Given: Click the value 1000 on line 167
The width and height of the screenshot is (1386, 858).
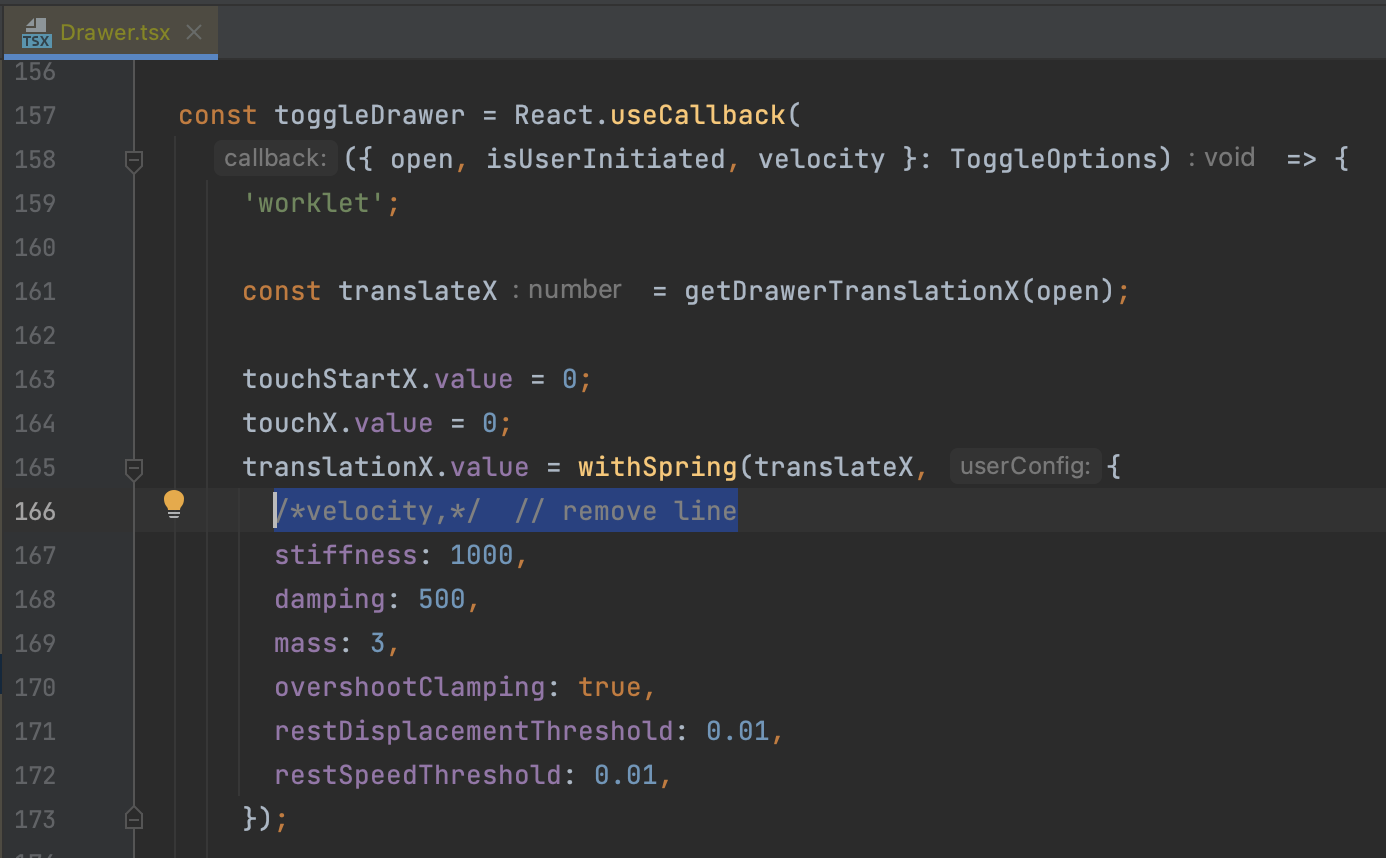Looking at the screenshot, I should (x=482, y=555).
